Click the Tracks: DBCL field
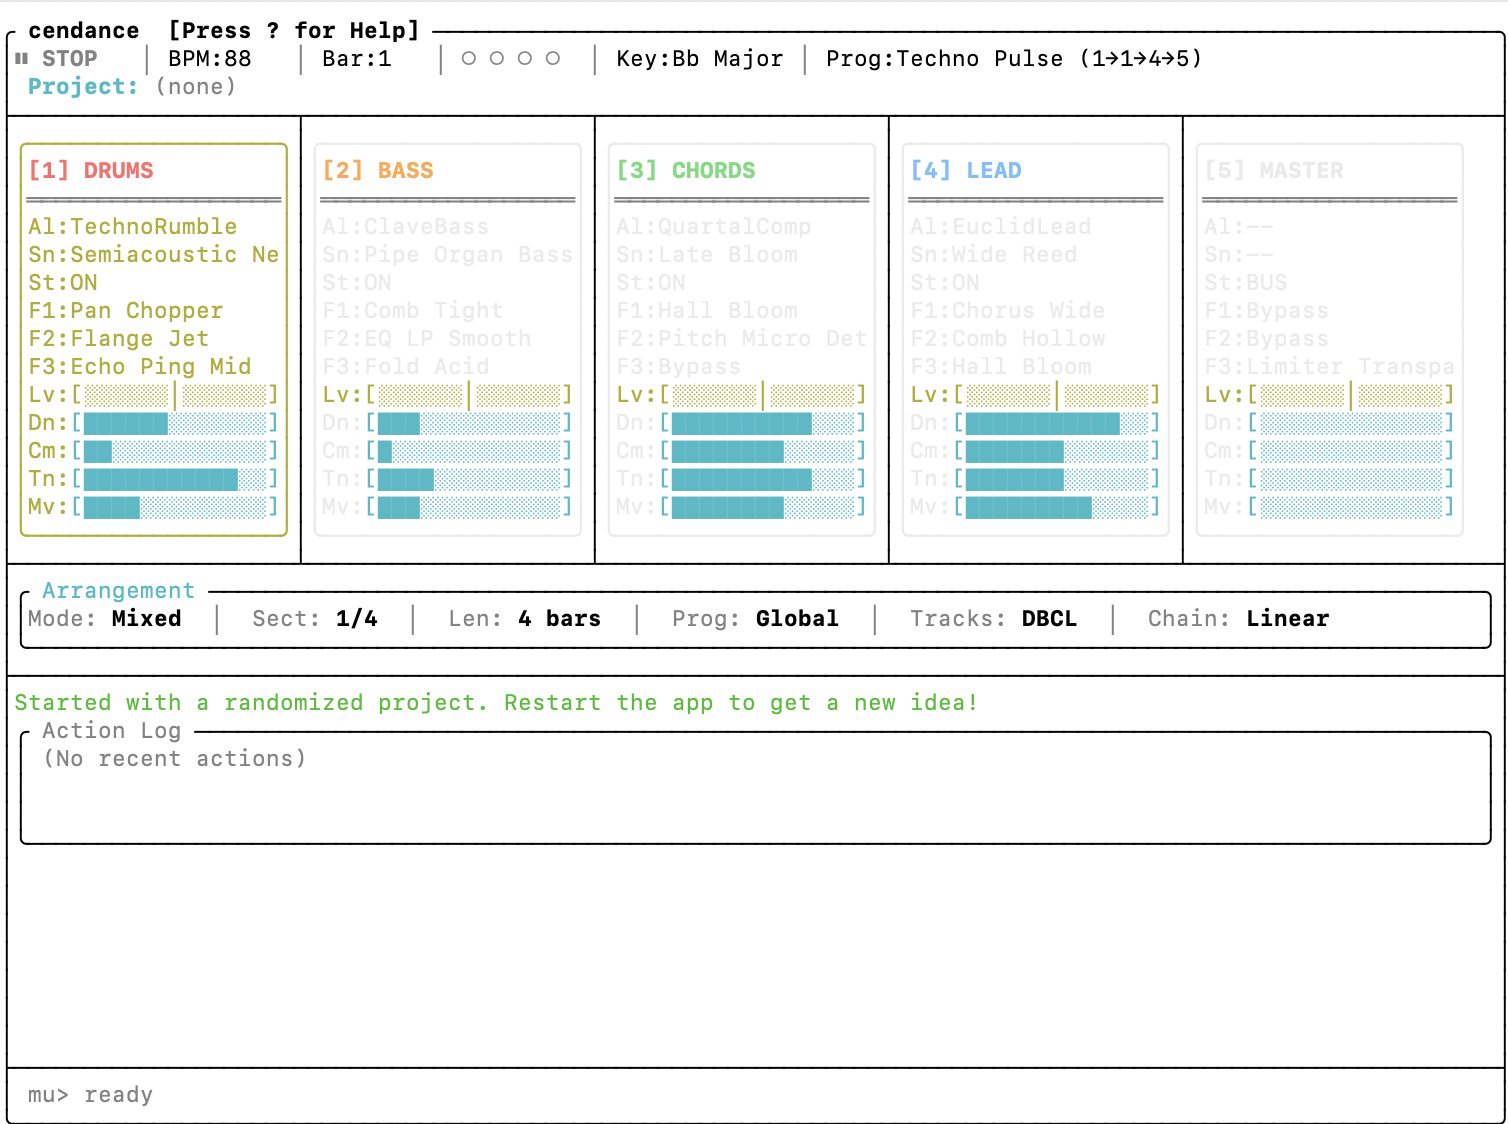The height and width of the screenshot is (1124, 1508). tap(994, 619)
